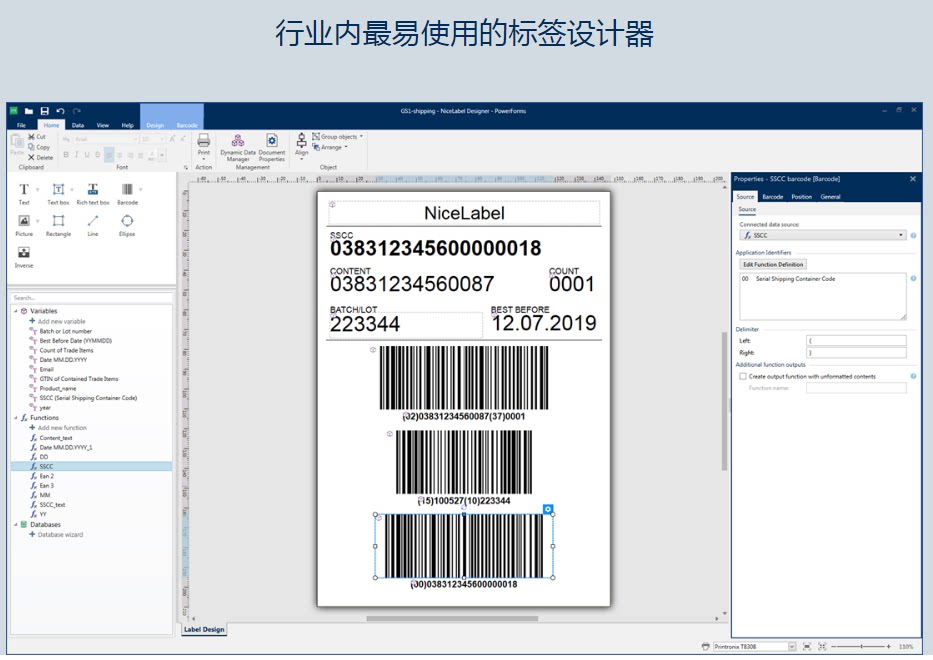
Task: Click the zoom to fit page icon in status bar
Action: point(807,646)
